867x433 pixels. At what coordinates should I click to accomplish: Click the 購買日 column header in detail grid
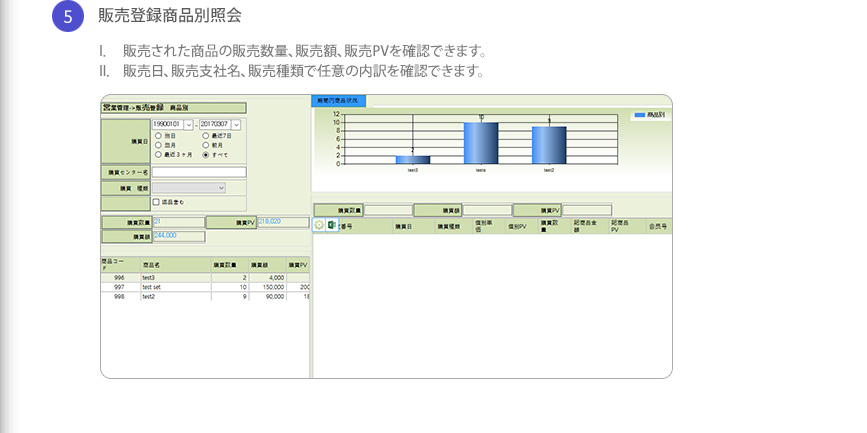click(403, 227)
